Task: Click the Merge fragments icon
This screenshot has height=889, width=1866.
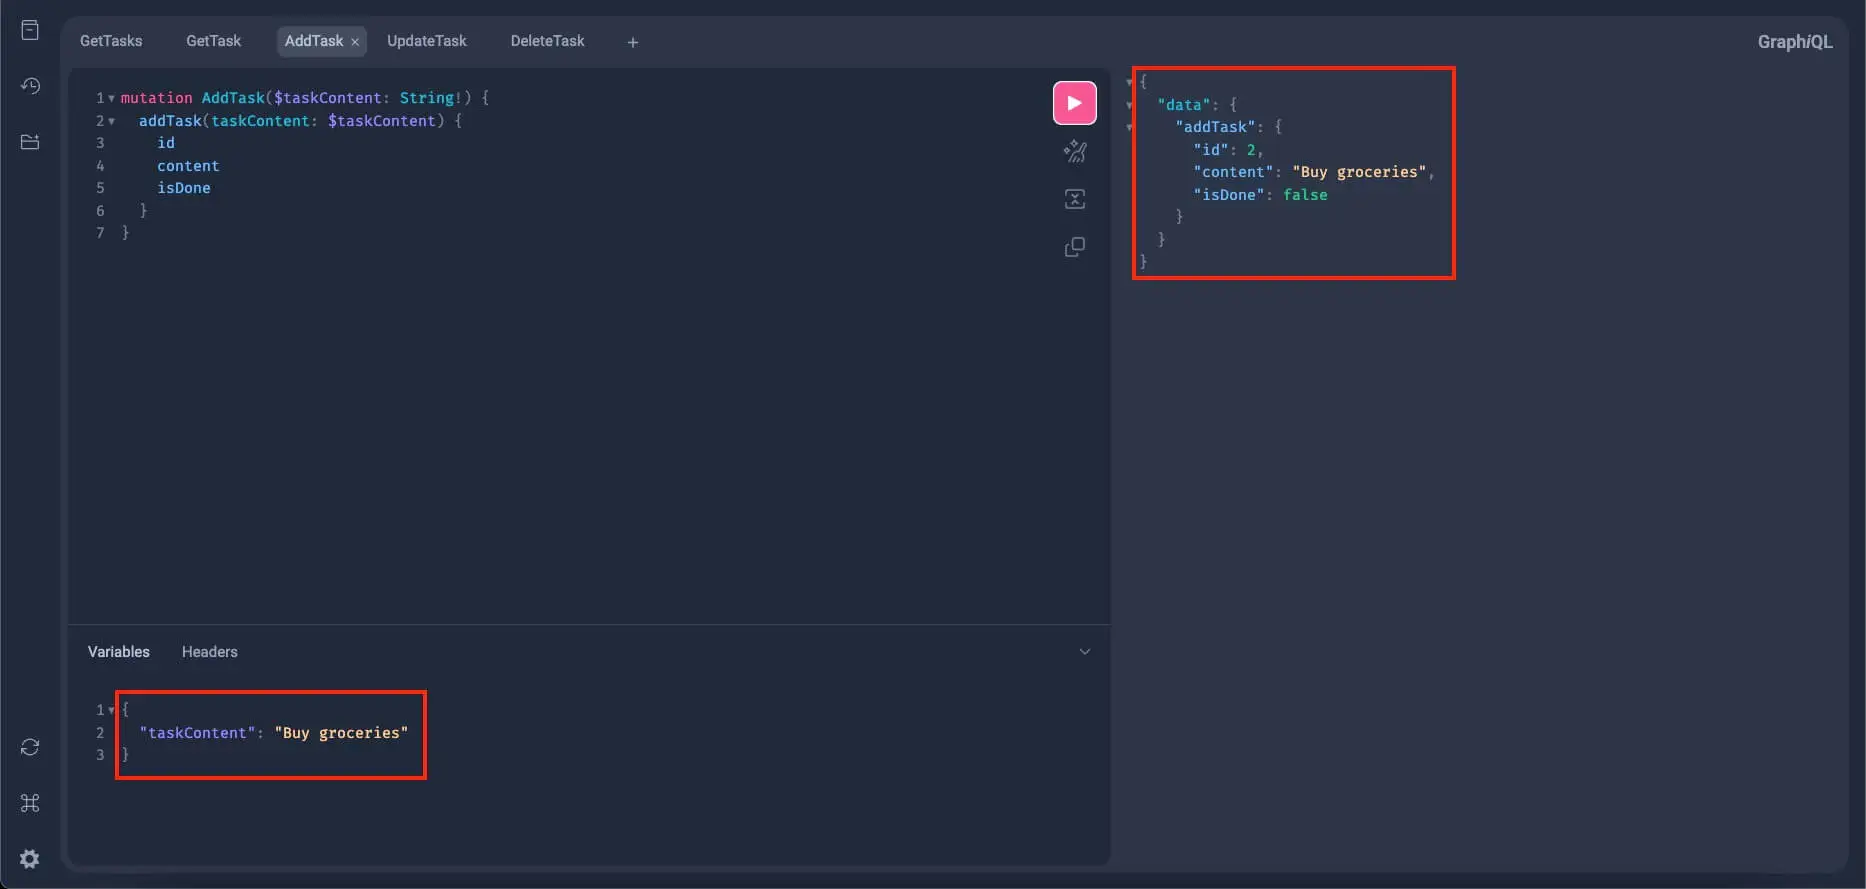Action: tap(1074, 199)
